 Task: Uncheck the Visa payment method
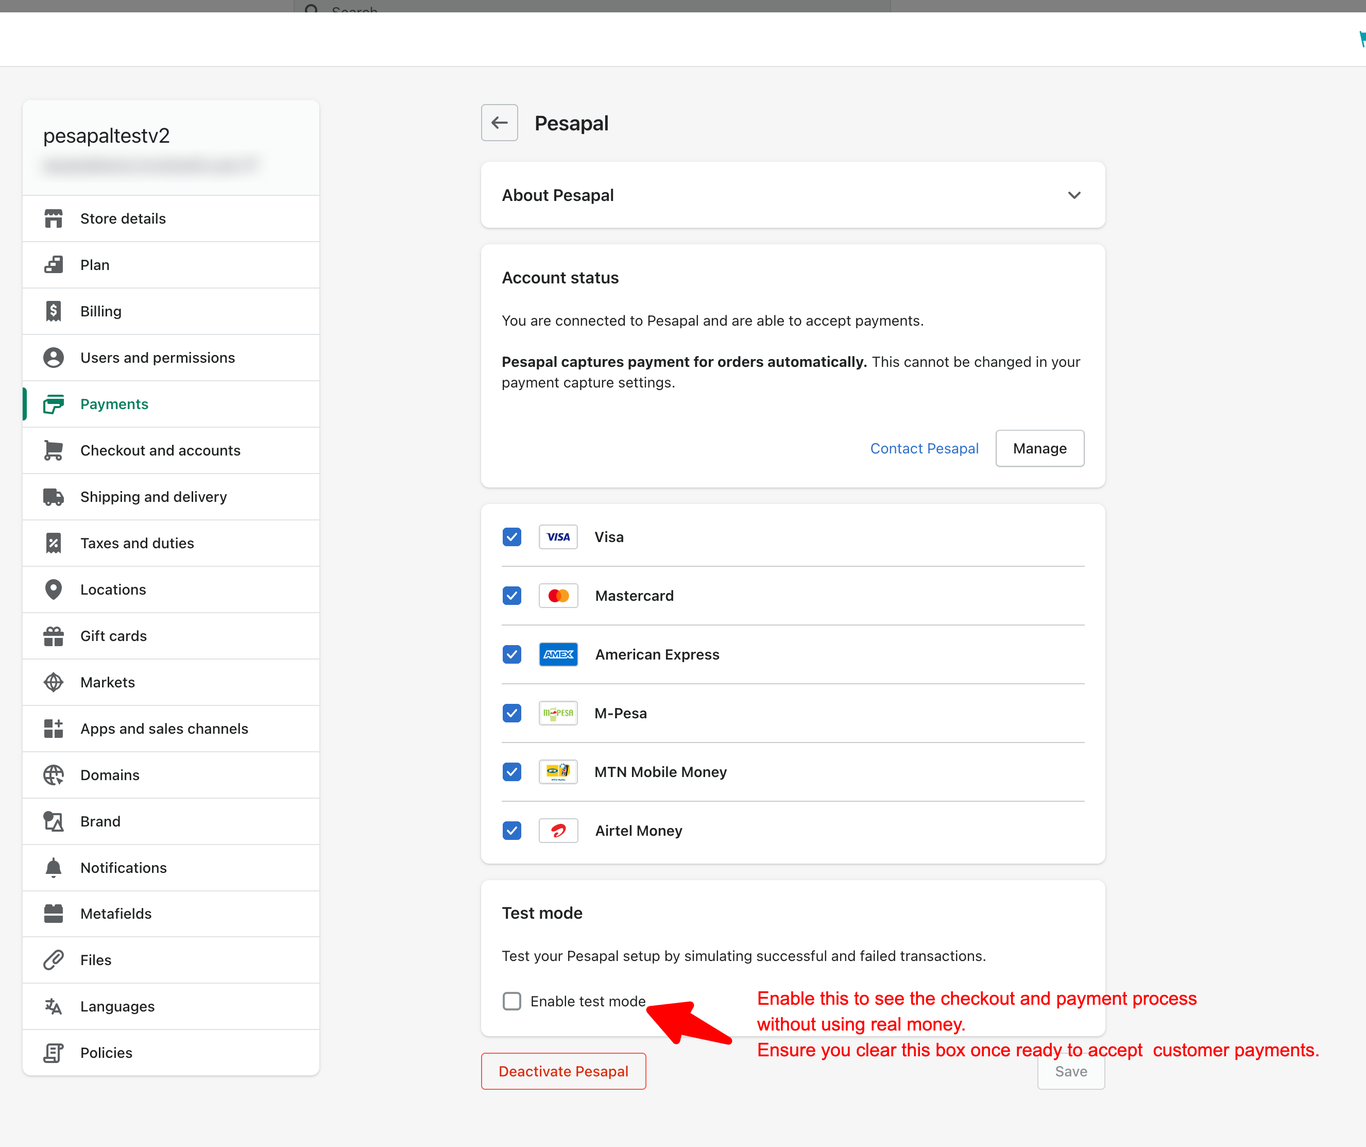pyautogui.click(x=512, y=537)
